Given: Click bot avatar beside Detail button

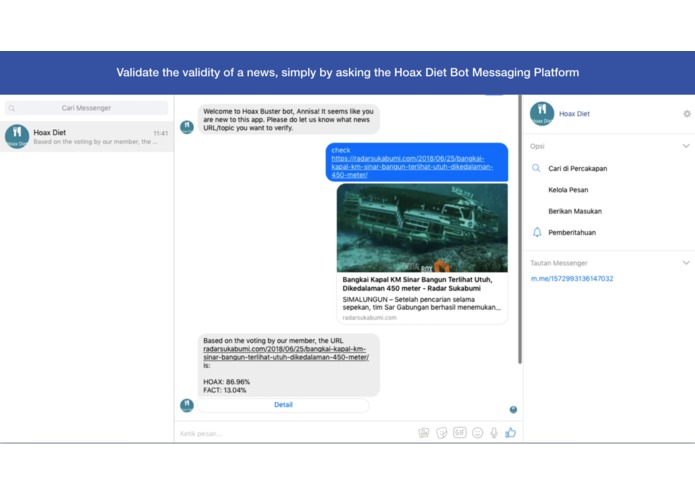Looking at the screenshot, I should 187,405.
